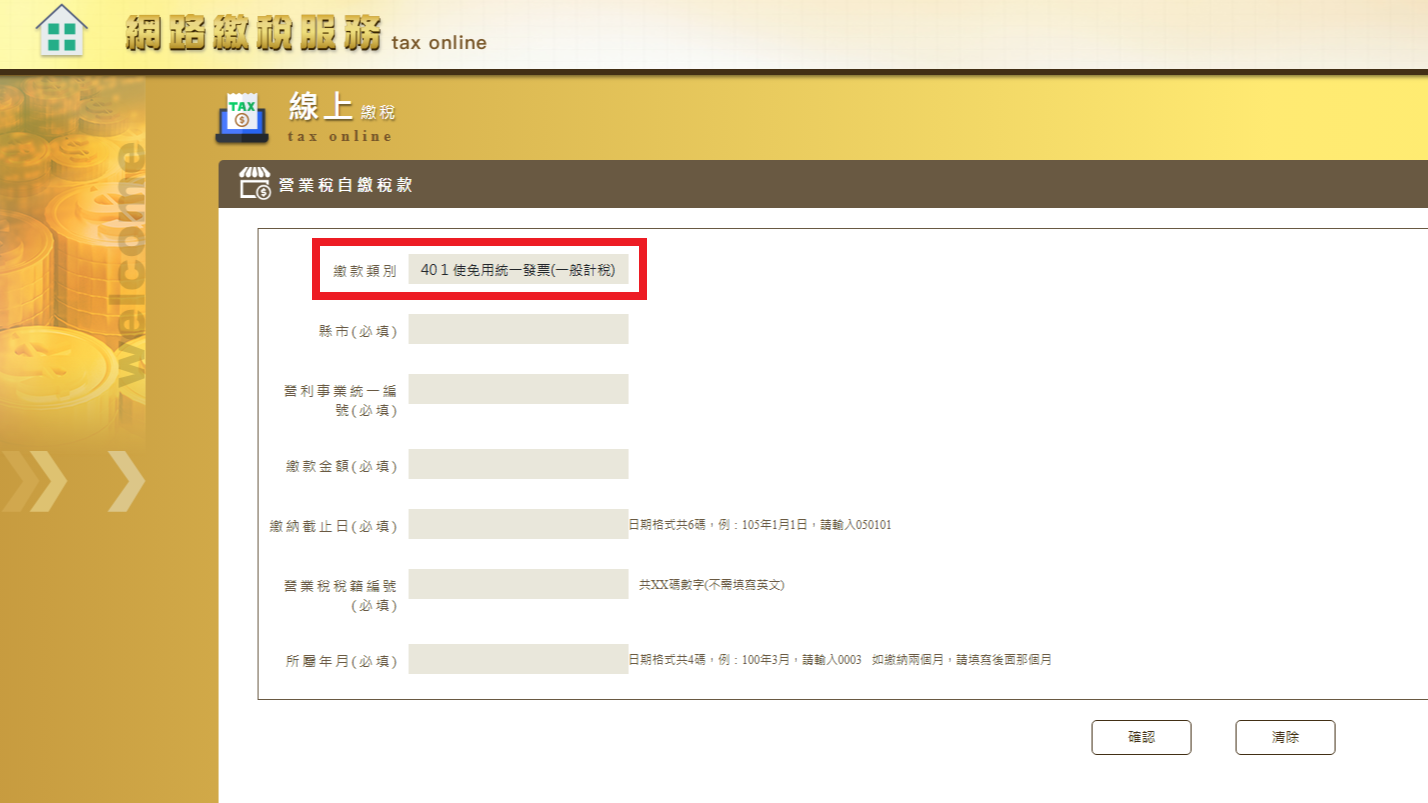Click the vertical Welcome banner text
Screen dimensions: 1428x803
[129, 268]
